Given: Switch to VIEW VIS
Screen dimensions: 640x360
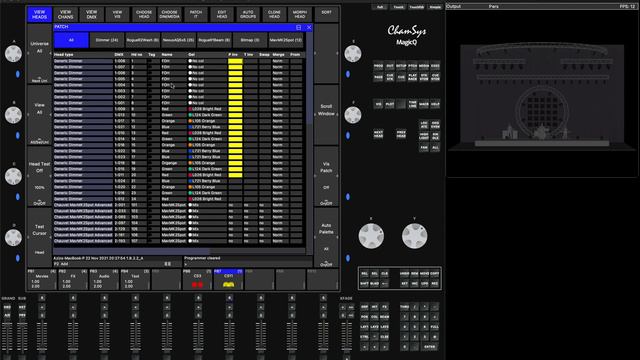Looking at the screenshot, I should (118, 15).
